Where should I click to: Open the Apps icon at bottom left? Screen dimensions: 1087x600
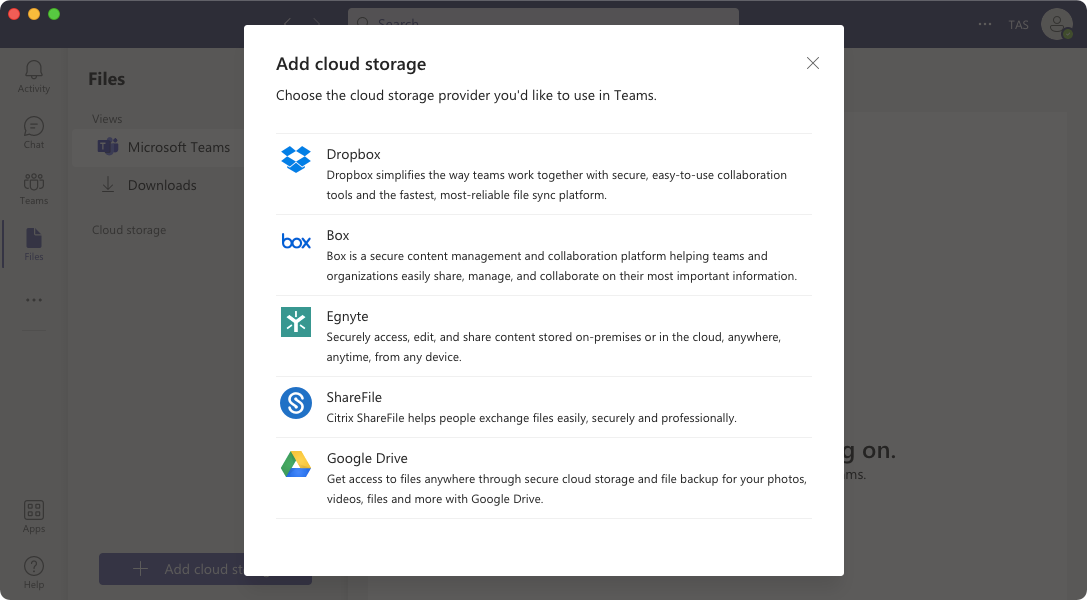pyautogui.click(x=33, y=513)
